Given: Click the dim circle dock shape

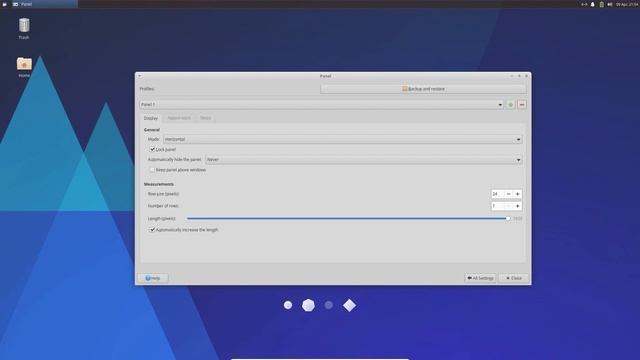Looking at the screenshot, I should 329,305.
